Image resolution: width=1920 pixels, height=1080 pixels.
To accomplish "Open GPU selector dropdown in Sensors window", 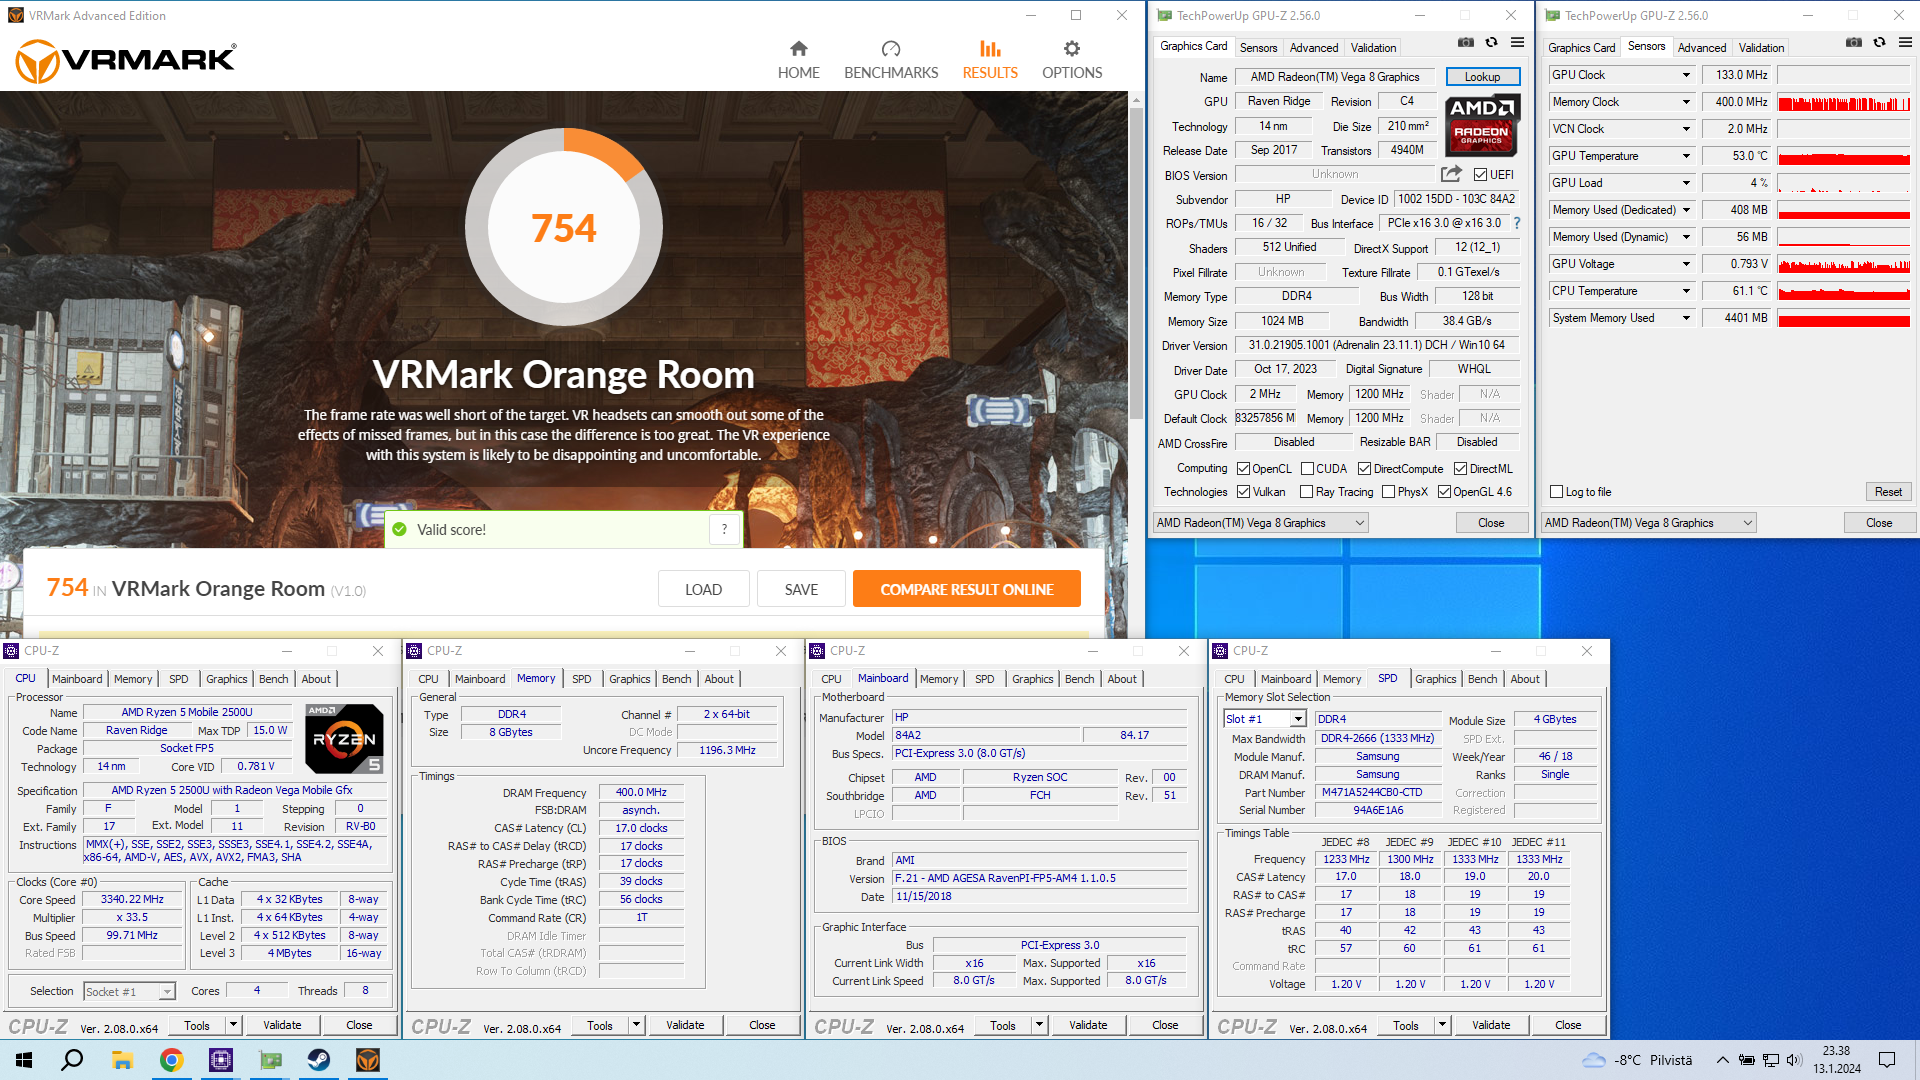I will click(x=1649, y=522).
